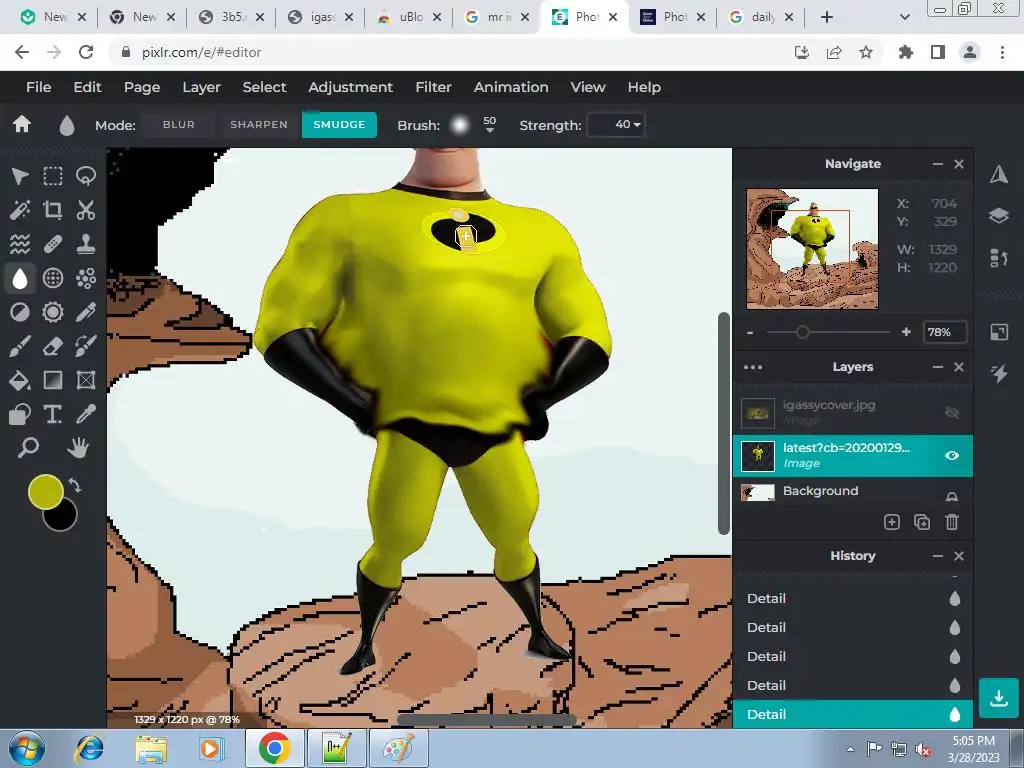Select the Arrange (arrow) tool

20,176
